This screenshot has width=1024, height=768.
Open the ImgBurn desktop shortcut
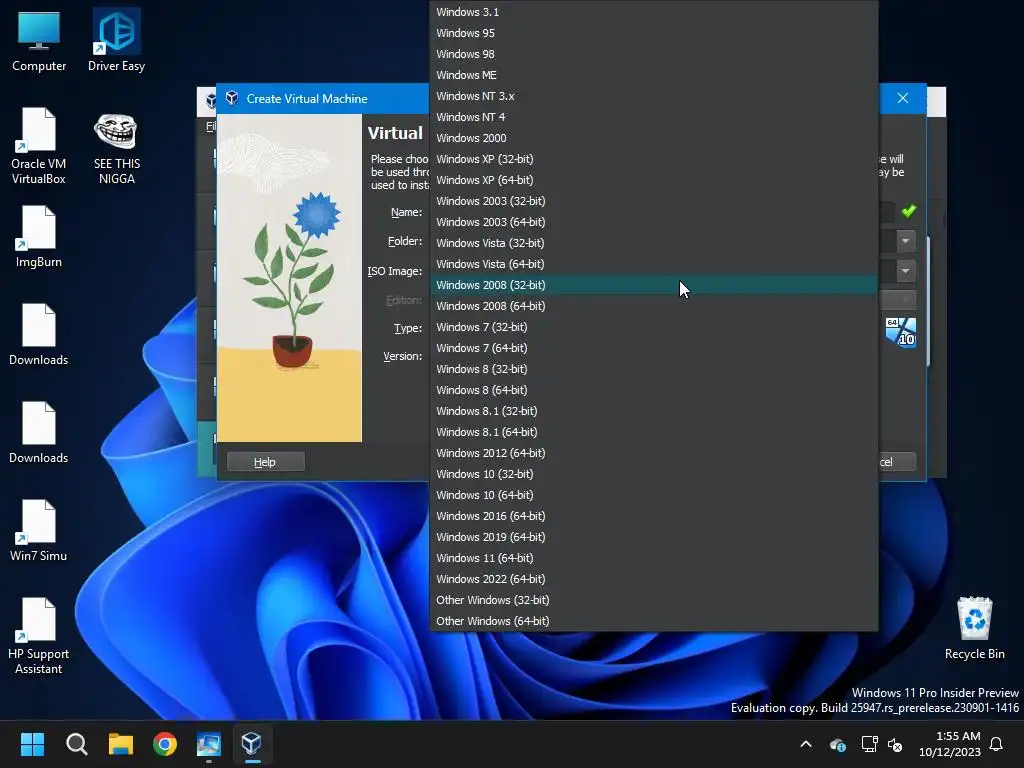[x=39, y=236]
